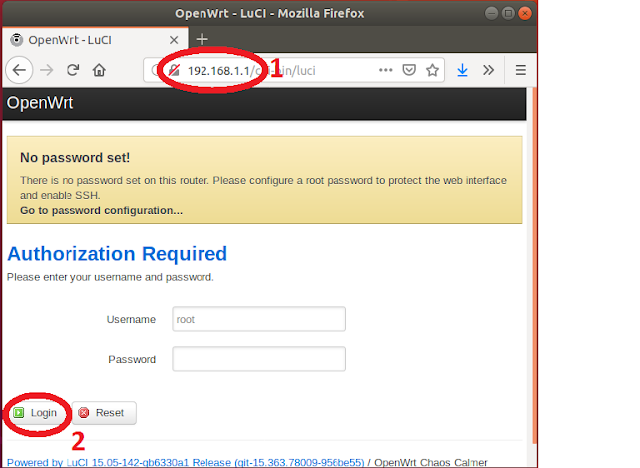
Task: Click the browser Back arrow button
Action: [x=19, y=70]
